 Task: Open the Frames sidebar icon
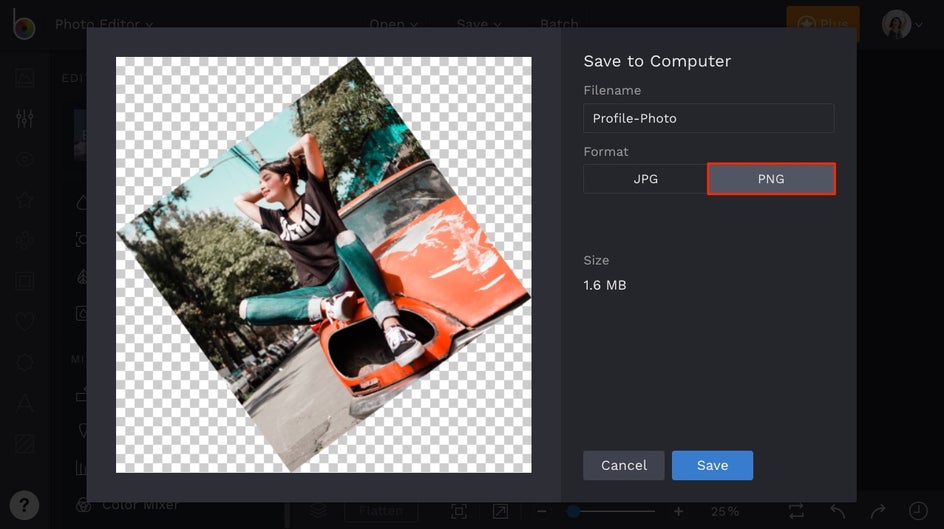(x=25, y=281)
